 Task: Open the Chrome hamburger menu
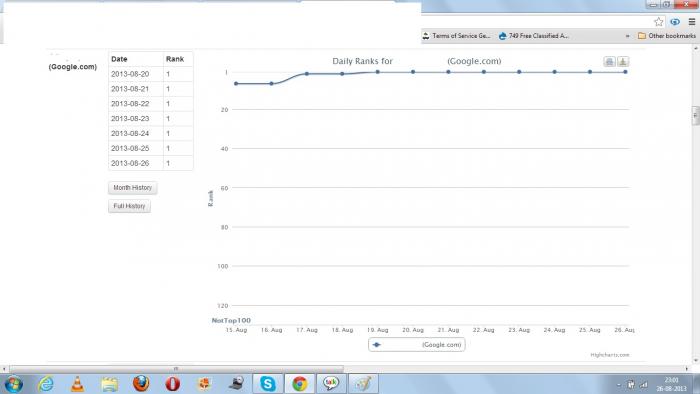tap(692, 22)
